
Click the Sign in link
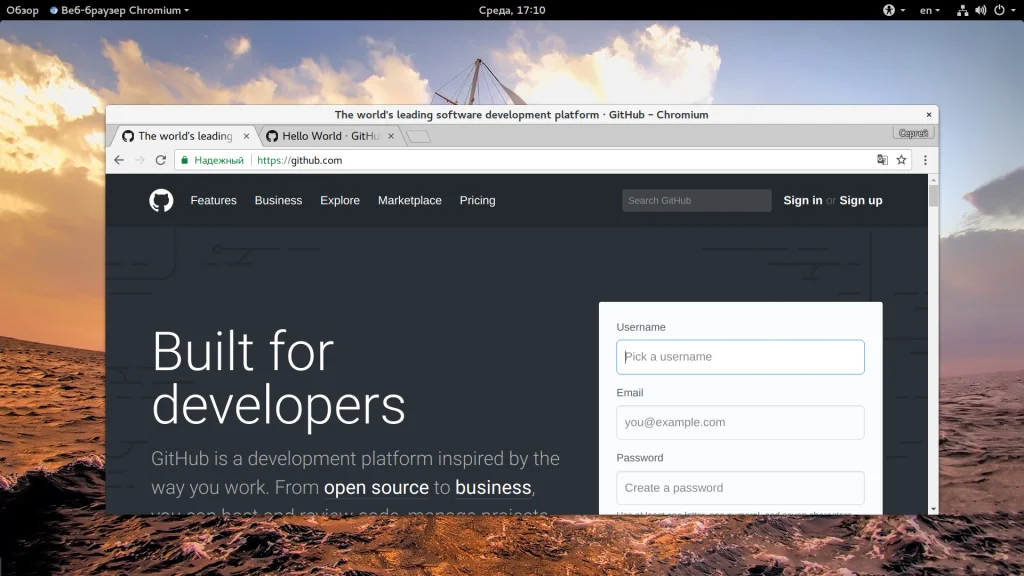803,201
